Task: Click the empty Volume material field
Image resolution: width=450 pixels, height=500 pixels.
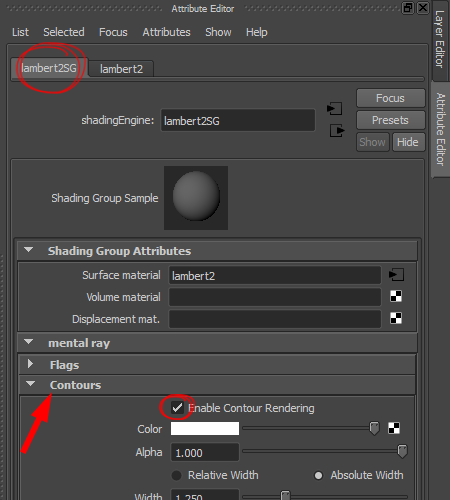Action: click(x=275, y=297)
